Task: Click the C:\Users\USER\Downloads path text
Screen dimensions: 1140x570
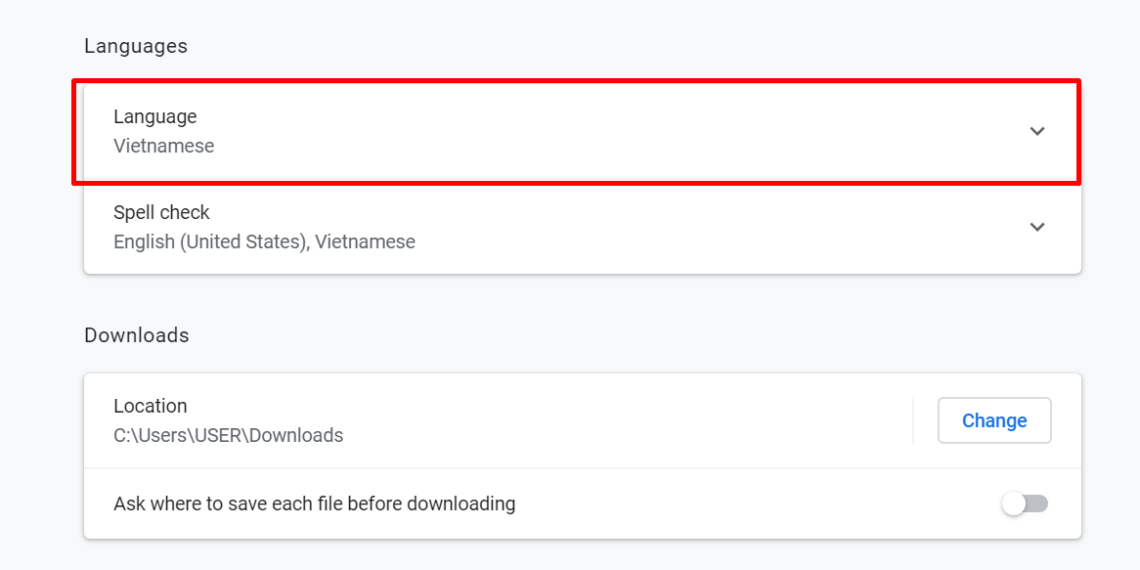Action: coord(228,436)
